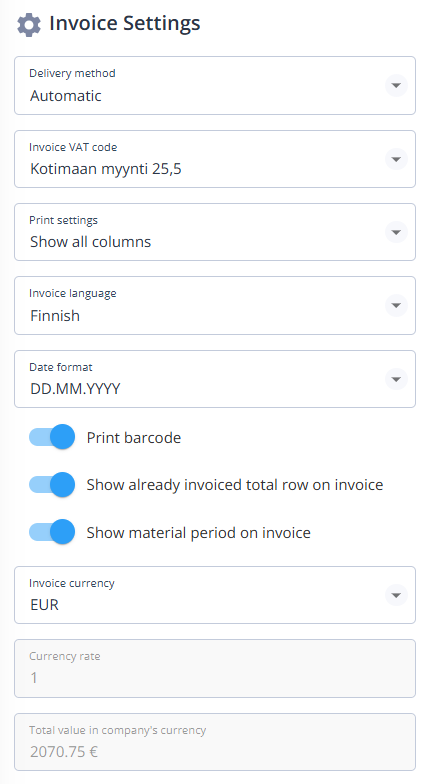Disable the Print barcode toggle
This screenshot has height=784, width=424.
pos(52,437)
